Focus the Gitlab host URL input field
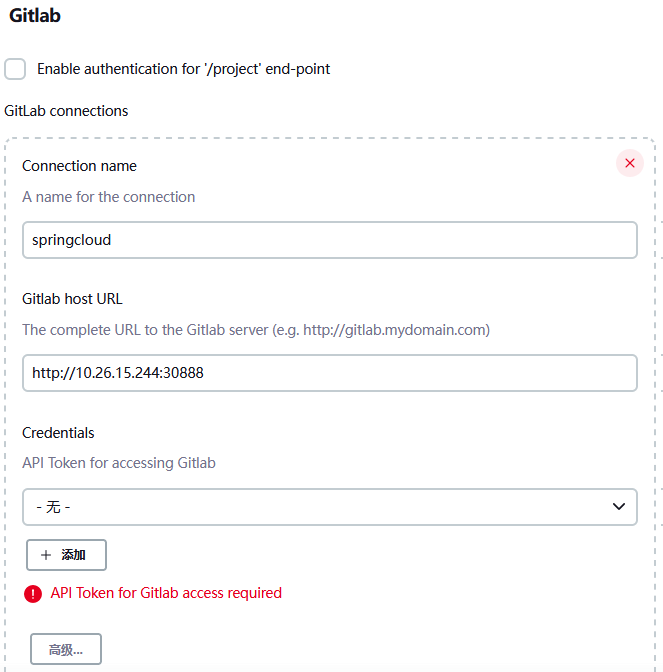 (330, 373)
